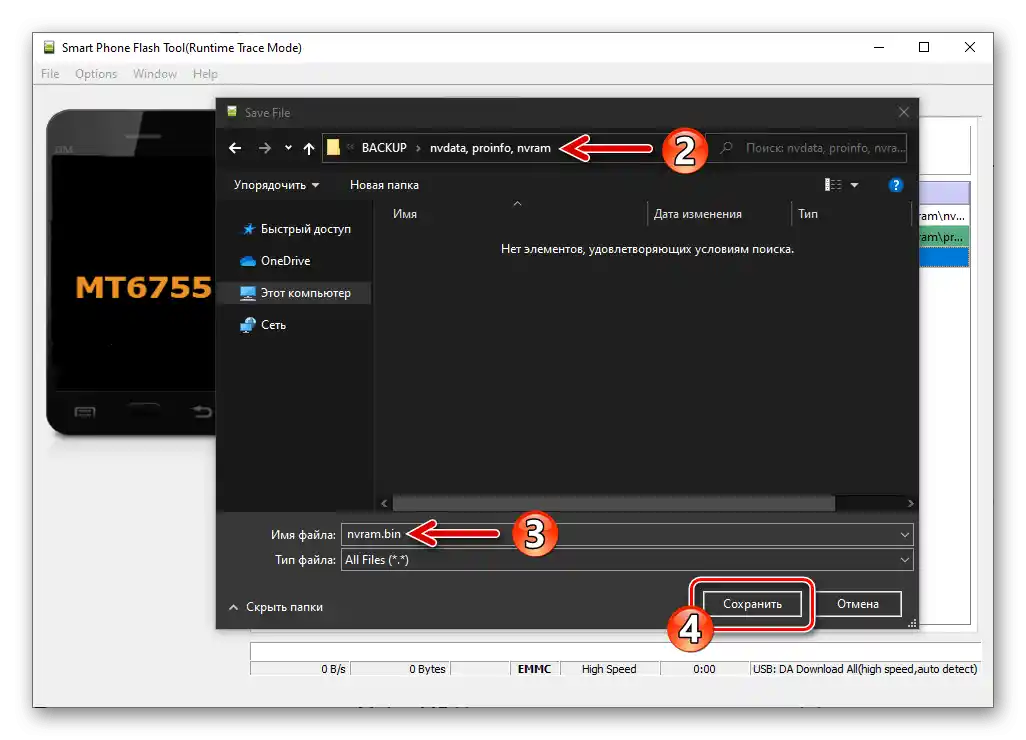This screenshot has height=740, width=1026.
Task: Open help with the question mark icon
Action: click(896, 185)
